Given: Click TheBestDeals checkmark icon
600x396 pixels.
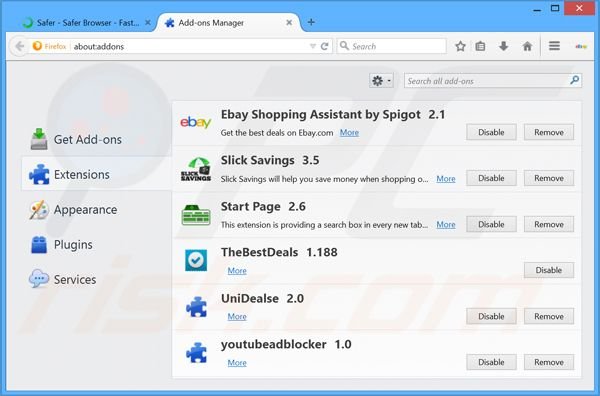Looking at the screenshot, I should pos(196,260).
